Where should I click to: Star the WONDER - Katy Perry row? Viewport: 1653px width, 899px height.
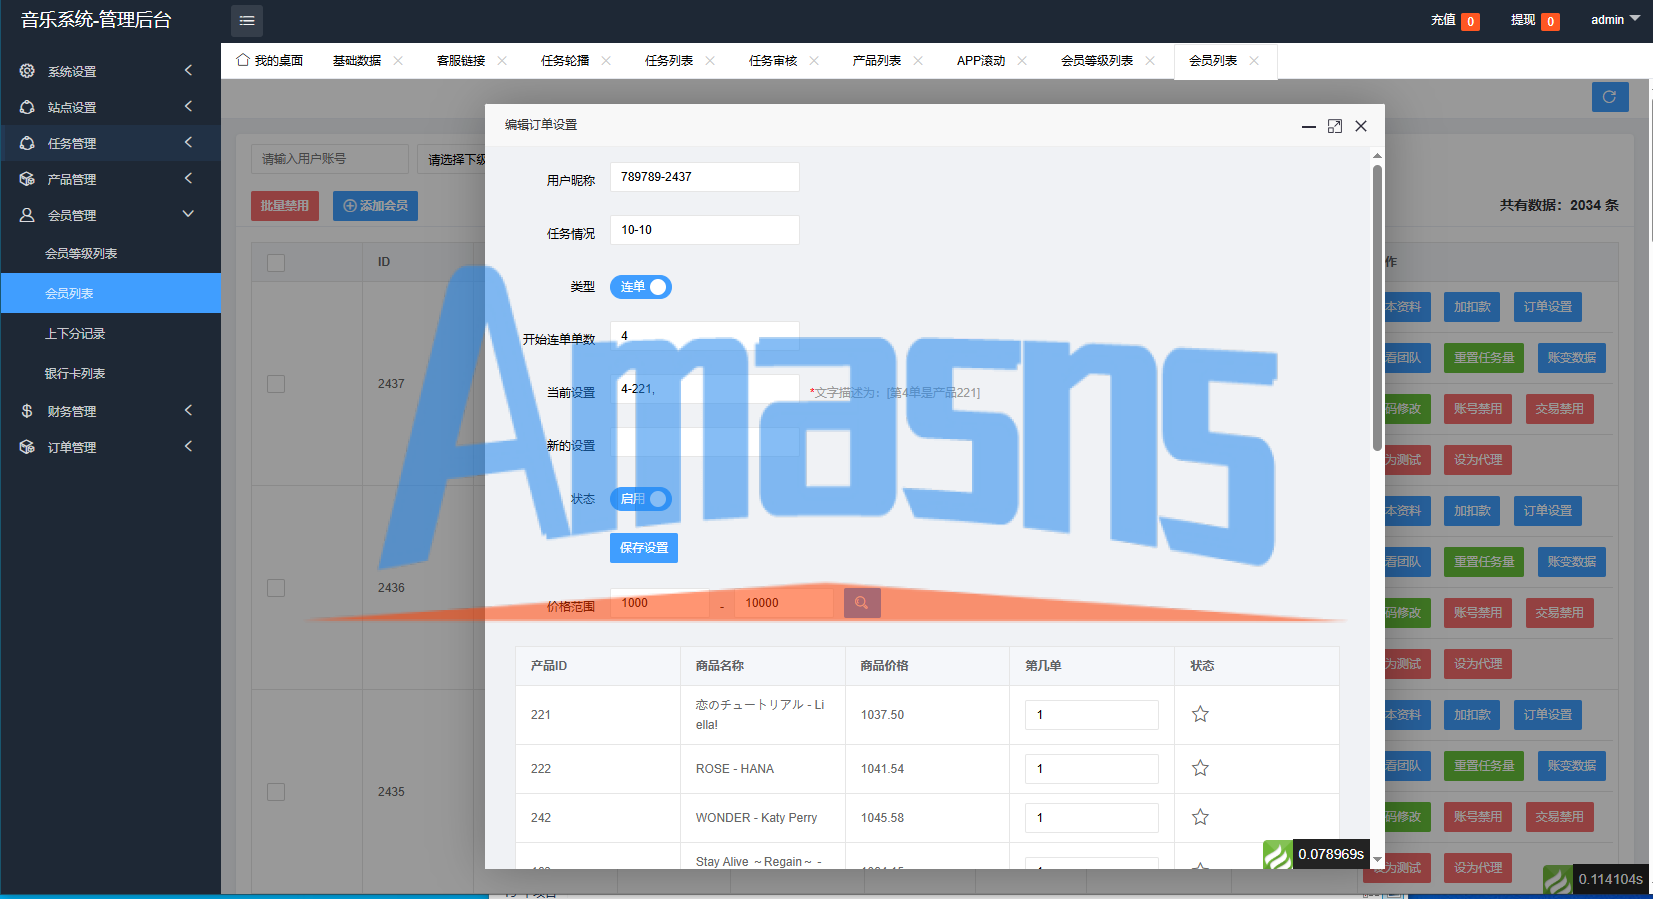(x=1200, y=817)
